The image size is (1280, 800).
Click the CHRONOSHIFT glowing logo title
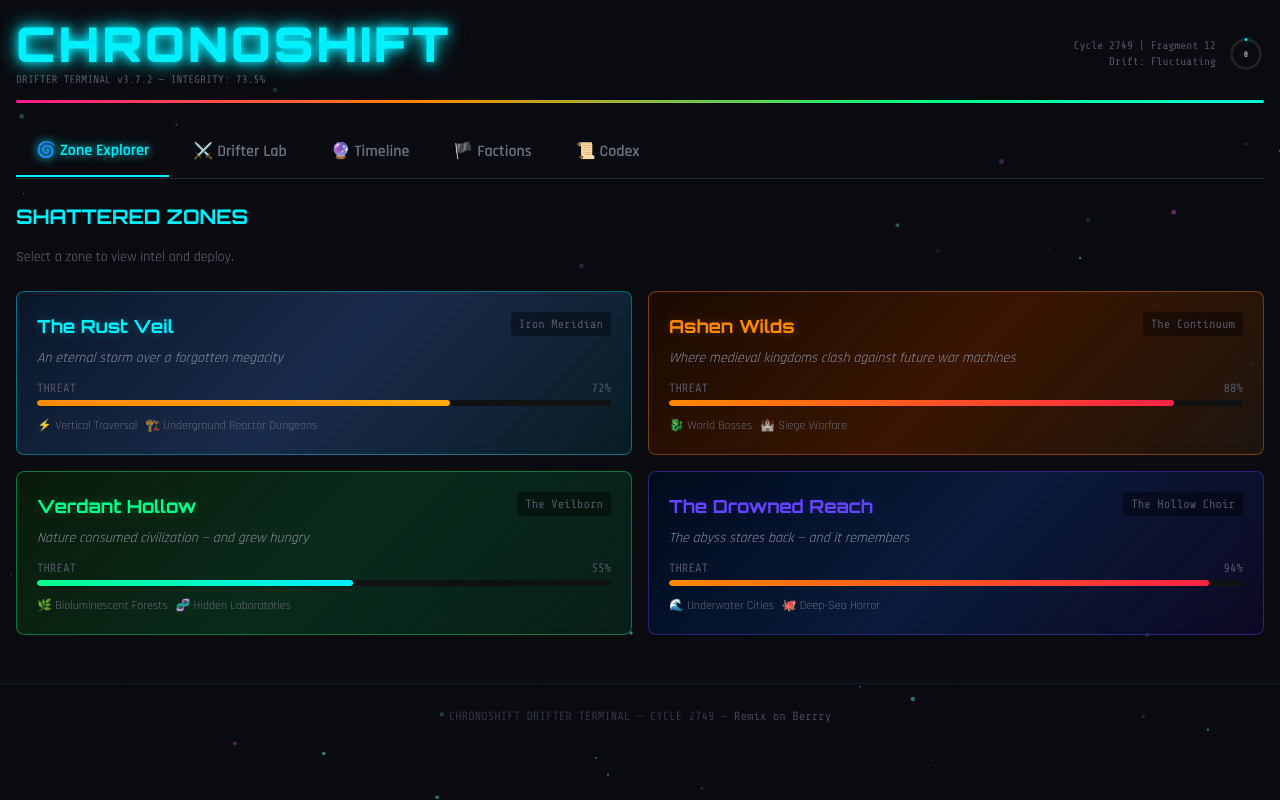click(x=233, y=45)
